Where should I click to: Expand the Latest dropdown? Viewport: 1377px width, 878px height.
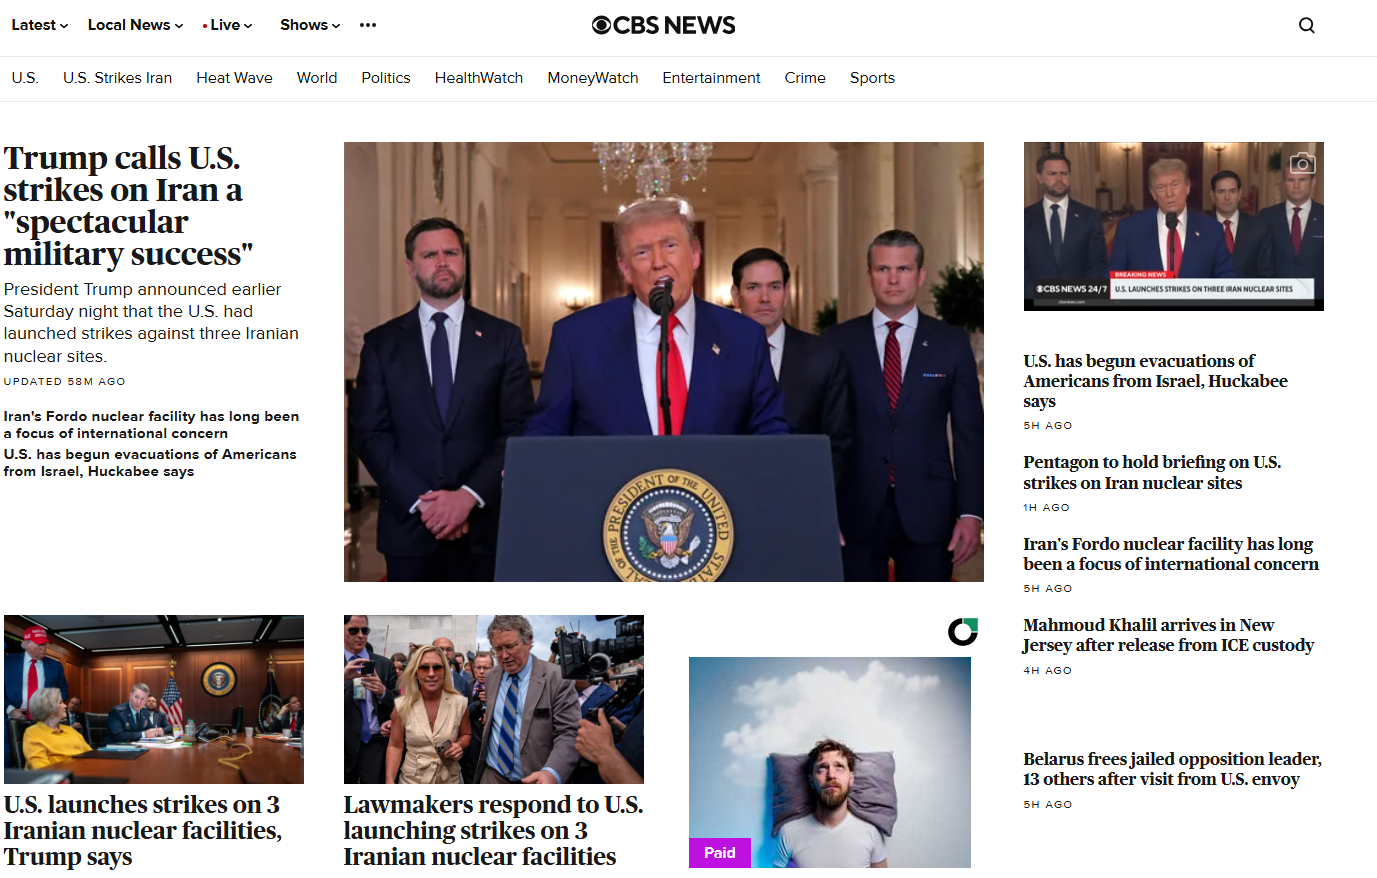40,25
